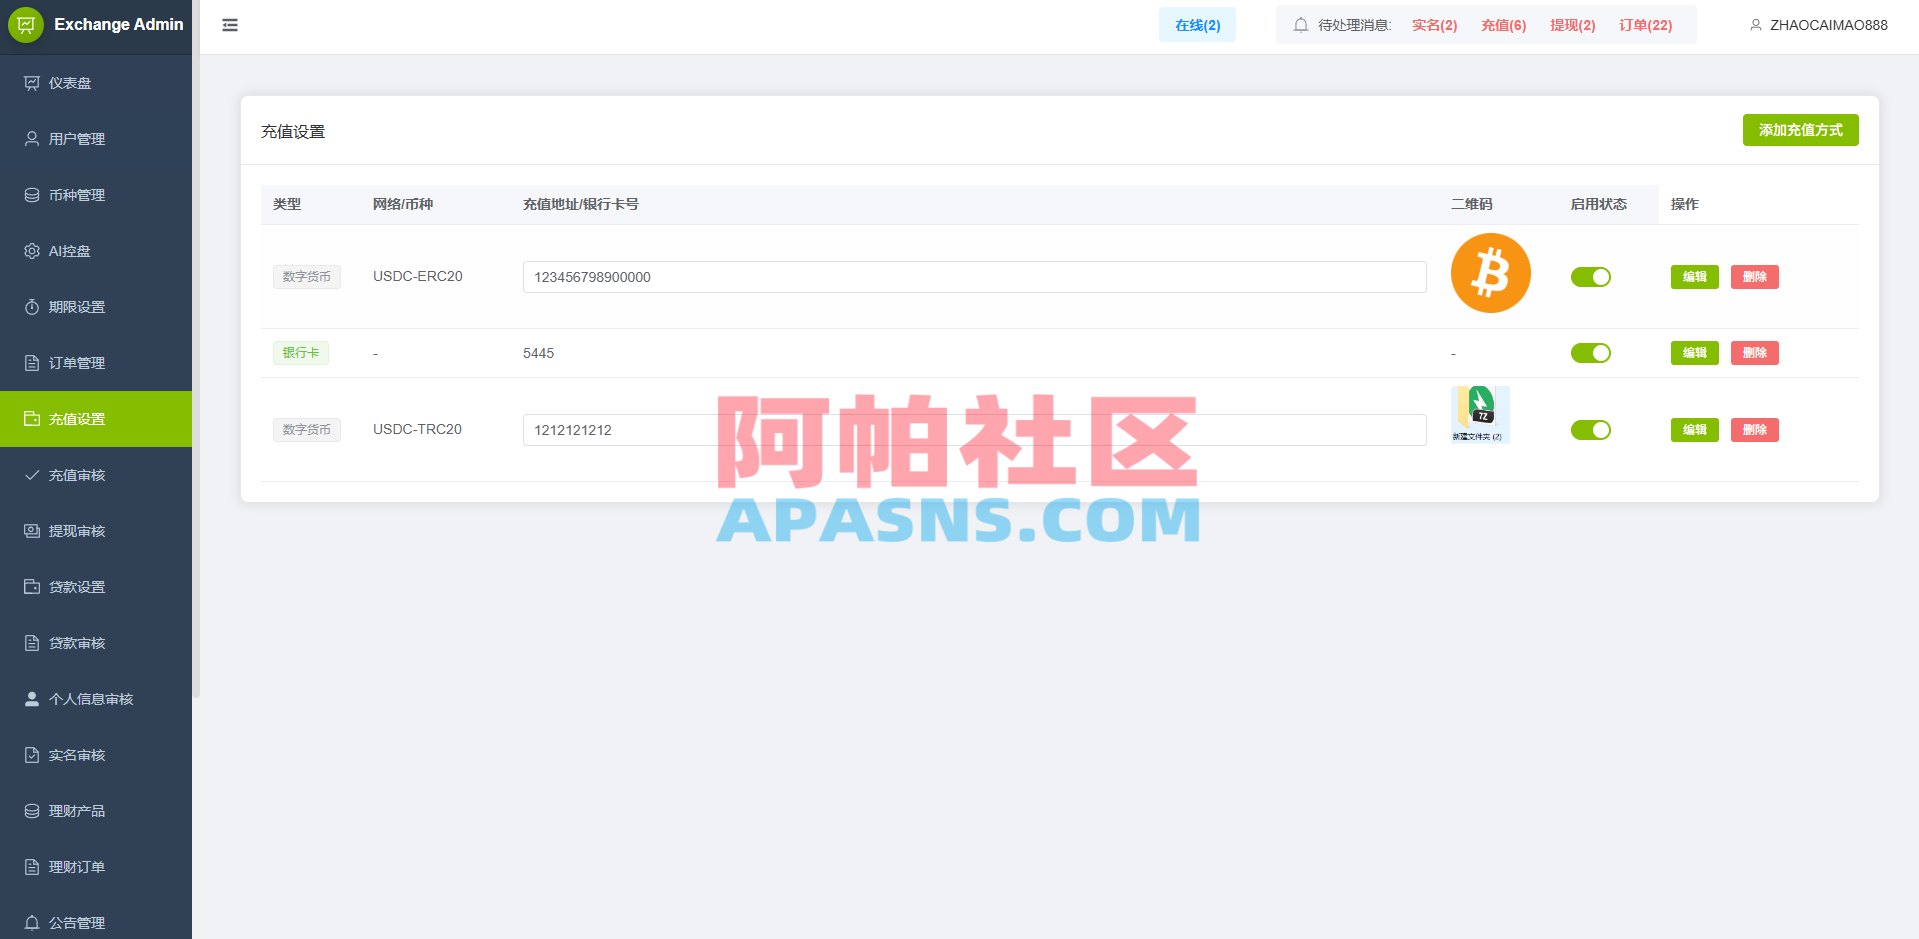Select 充值设置 in sidebar

[96, 419]
